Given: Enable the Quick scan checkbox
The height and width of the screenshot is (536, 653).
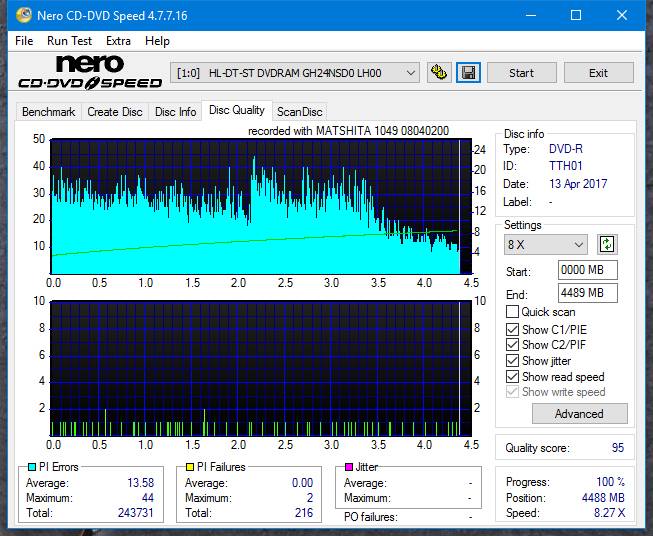Looking at the screenshot, I should tap(513, 312).
